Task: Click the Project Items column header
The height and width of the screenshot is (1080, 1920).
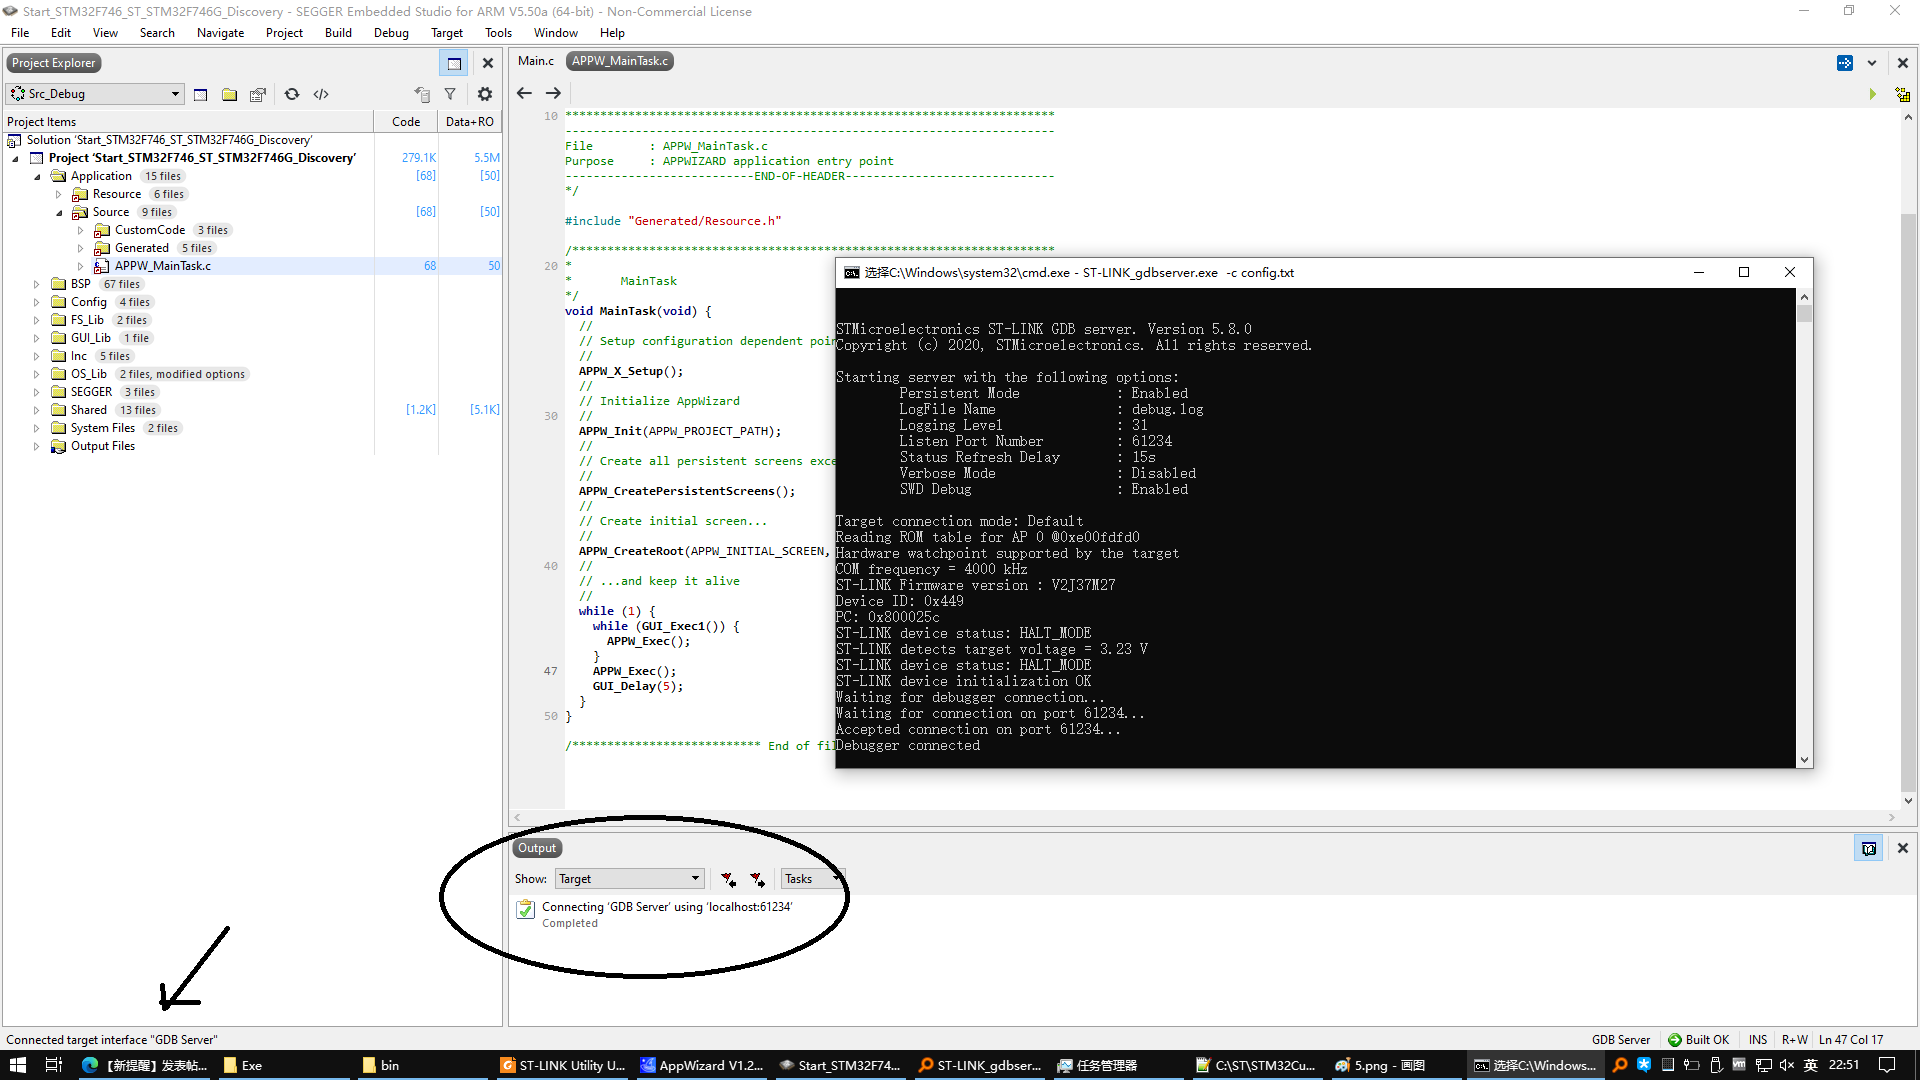Action: click(x=188, y=122)
